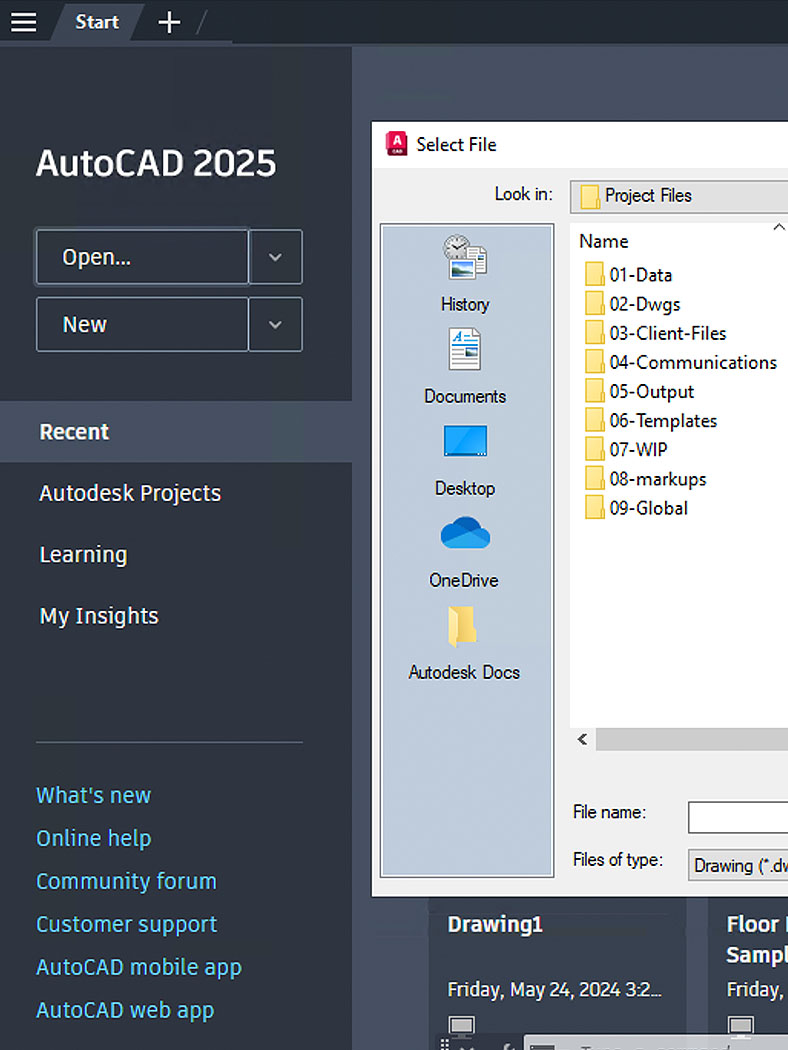Viewport: 788px width, 1050px height.
Task: Select Recent in the start sidebar
Action: 176,432
